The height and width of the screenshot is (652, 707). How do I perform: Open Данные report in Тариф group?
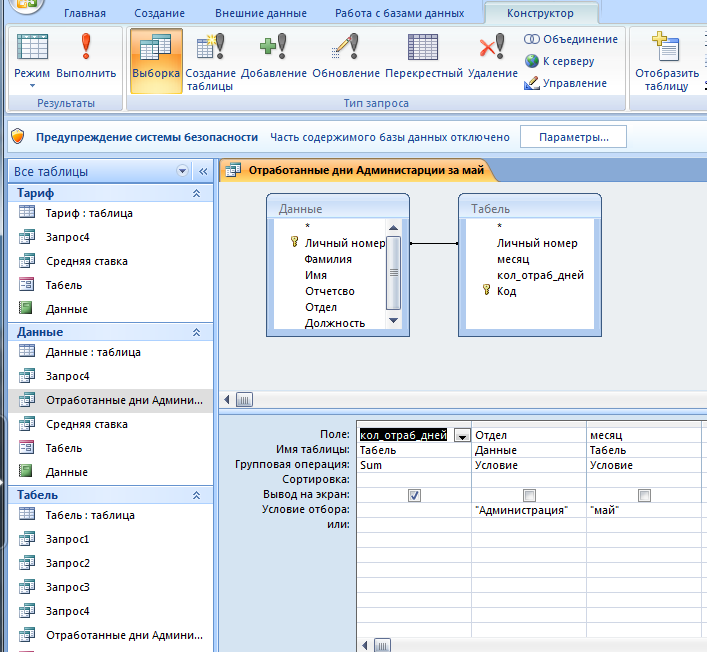coord(110,309)
